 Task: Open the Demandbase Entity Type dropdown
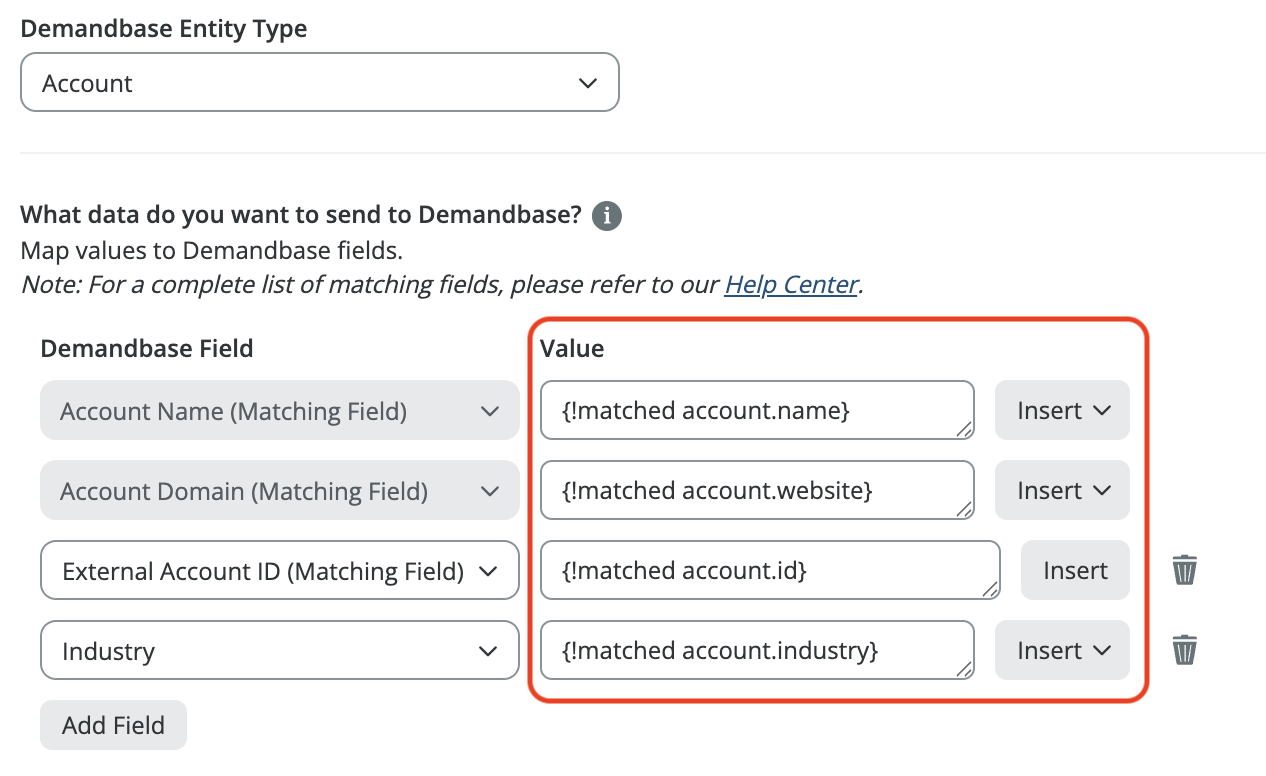pyautogui.click(x=320, y=83)
